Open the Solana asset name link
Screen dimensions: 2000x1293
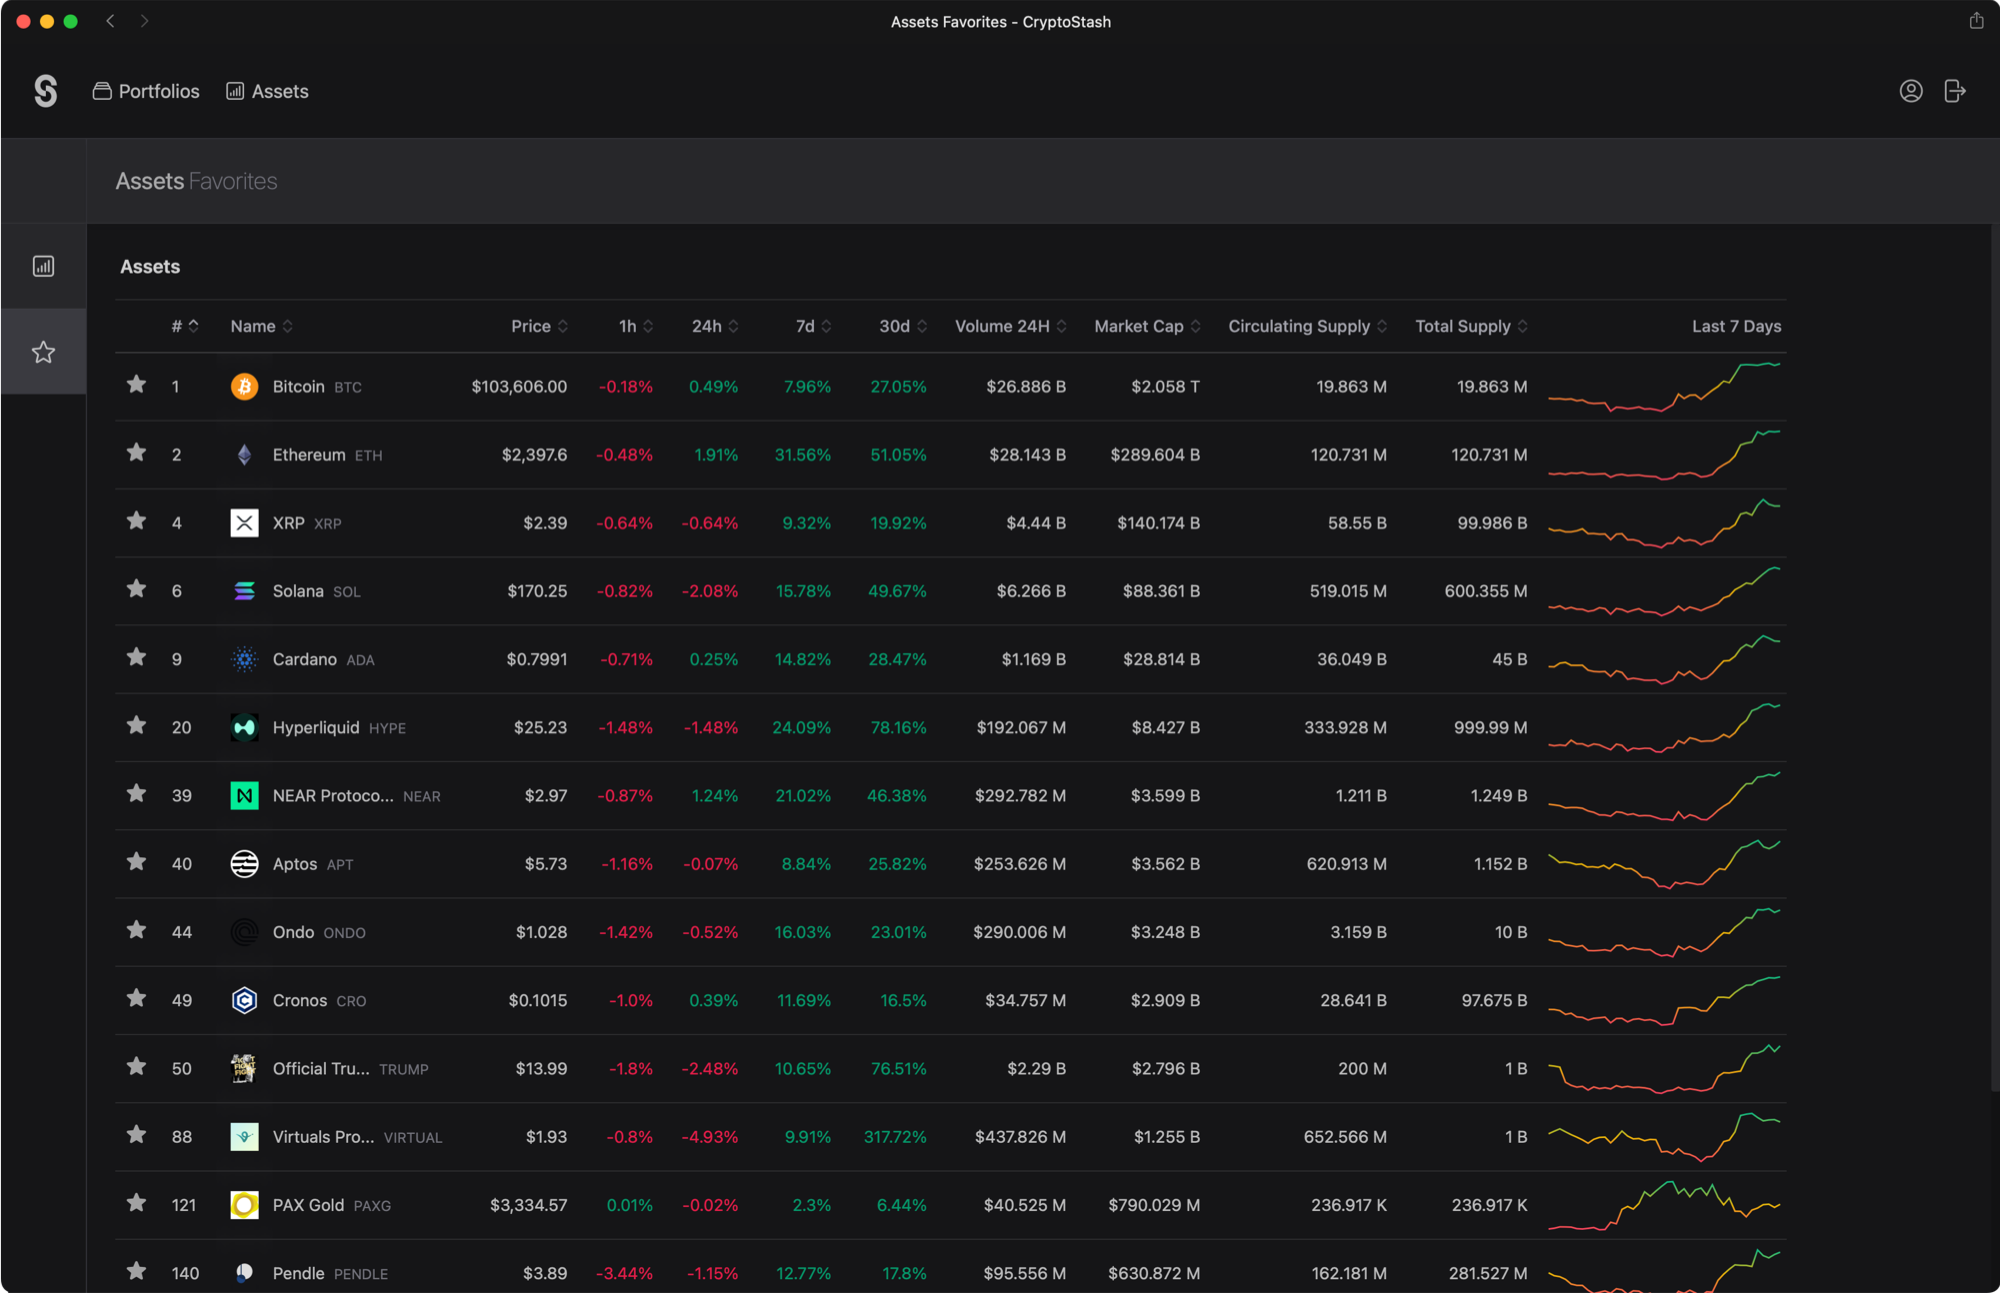298,591
